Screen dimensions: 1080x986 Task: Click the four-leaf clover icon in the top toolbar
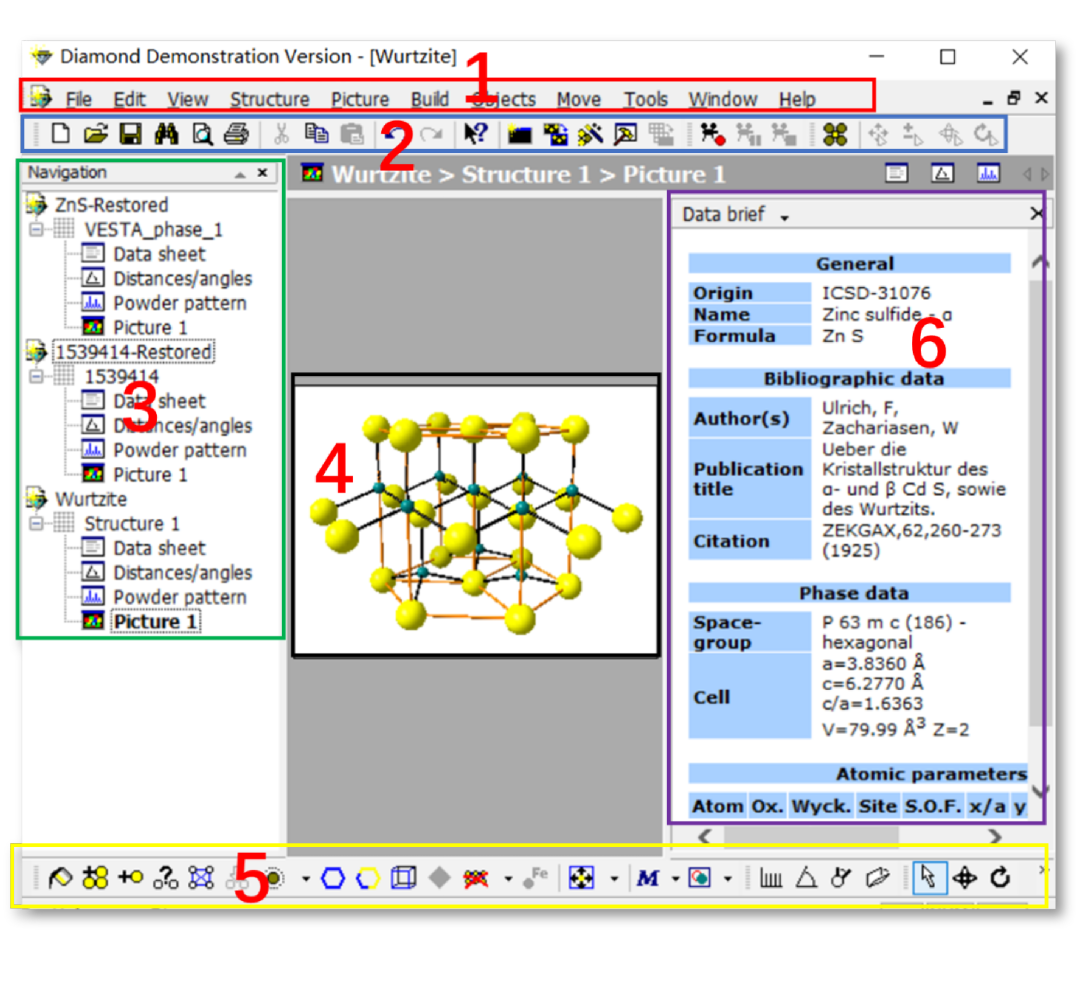point(835,134)
